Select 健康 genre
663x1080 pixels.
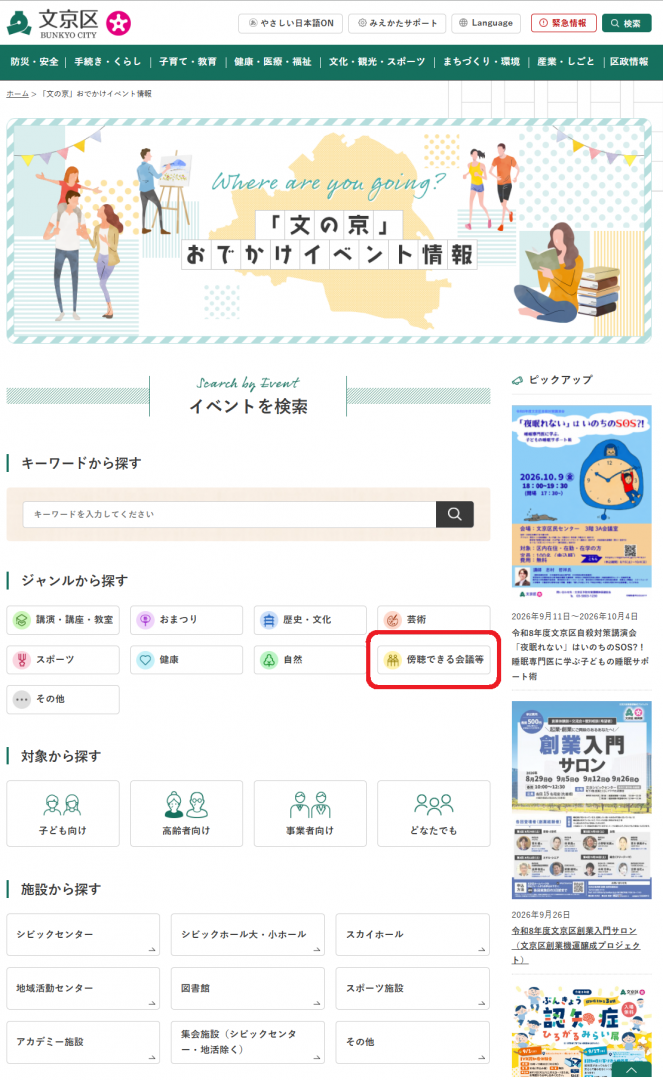[187, 660]
